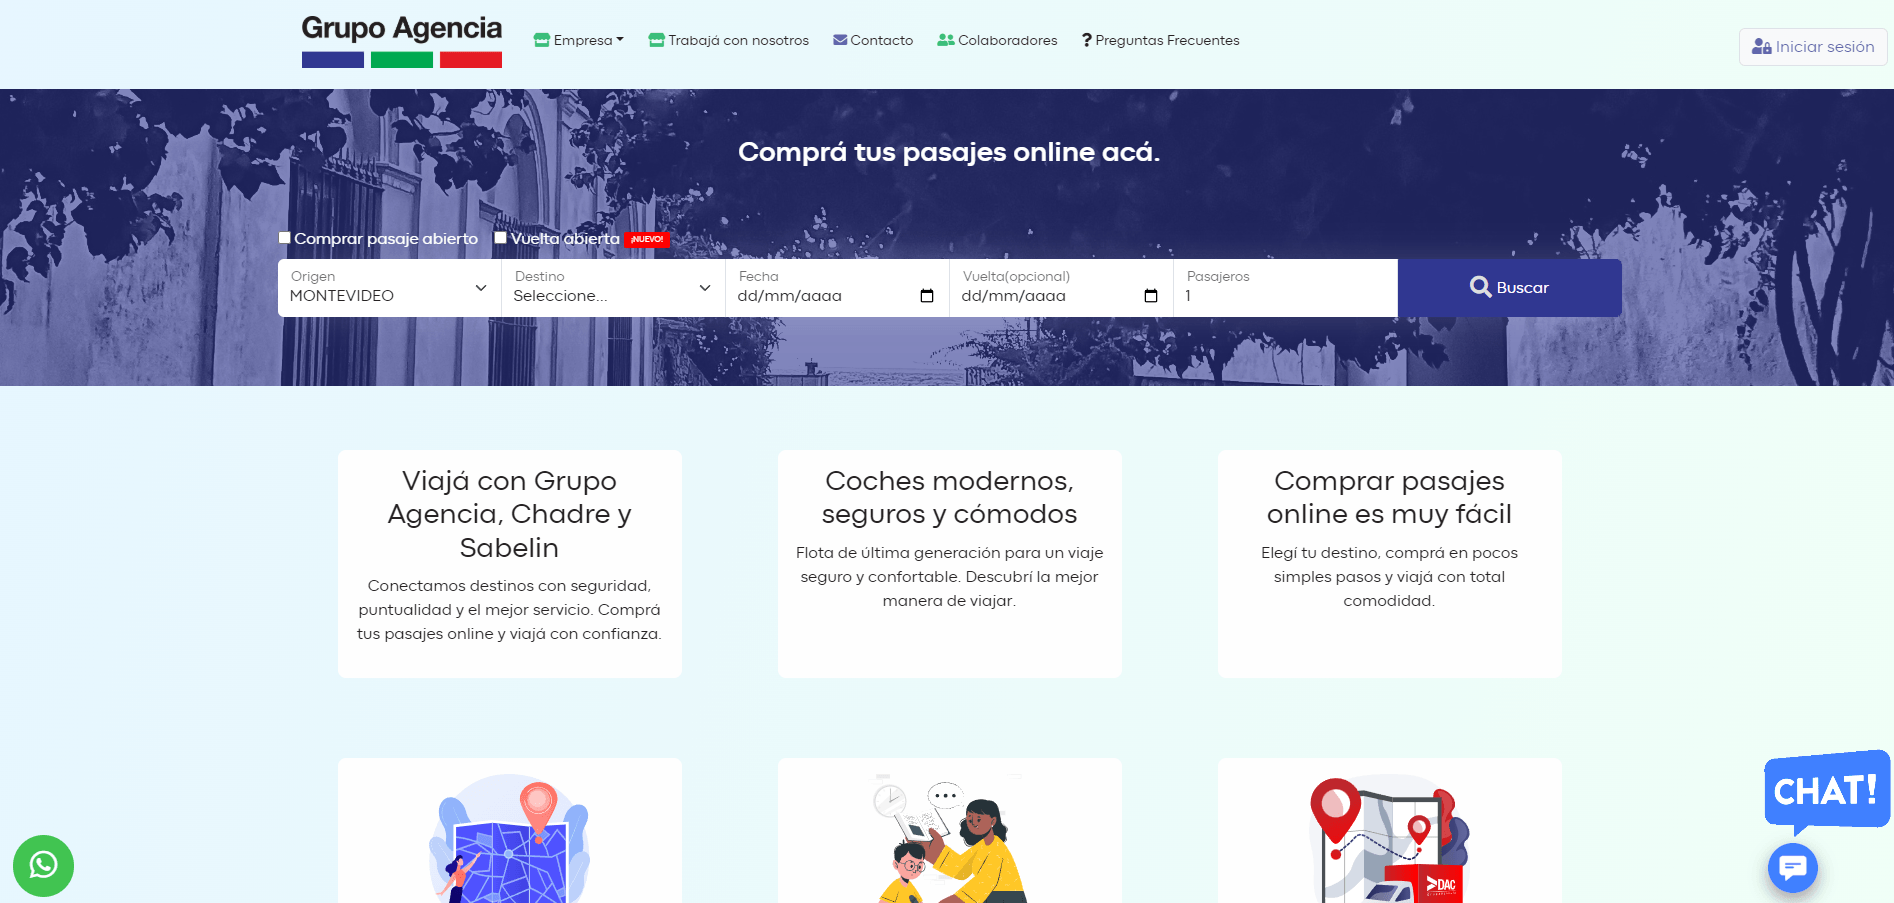This screenshot has width=1894, height=903.
Task: Click the Fecha calendar picker icon
Action: coord(928,296)
